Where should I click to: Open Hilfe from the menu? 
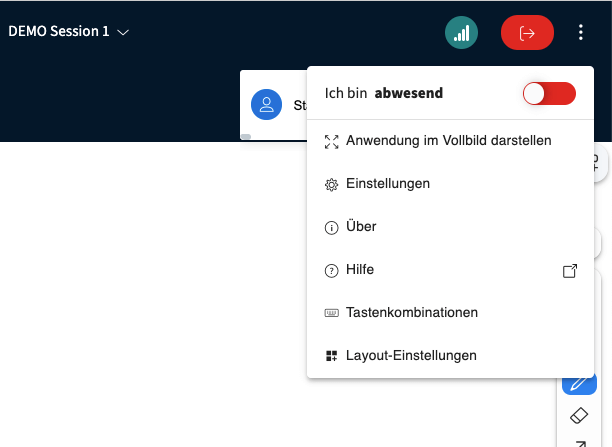click(360, 270)
